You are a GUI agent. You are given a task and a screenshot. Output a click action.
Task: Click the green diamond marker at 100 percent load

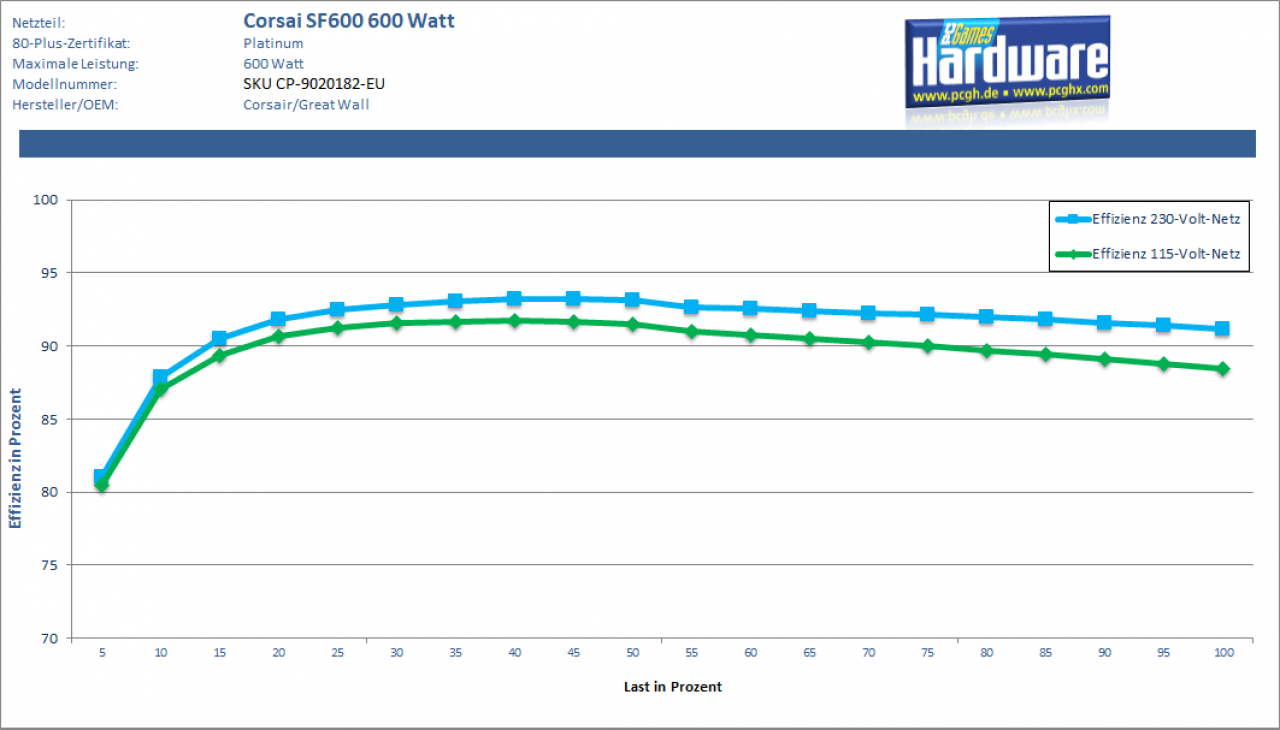pyautogui.click(x=1222, y=369)
